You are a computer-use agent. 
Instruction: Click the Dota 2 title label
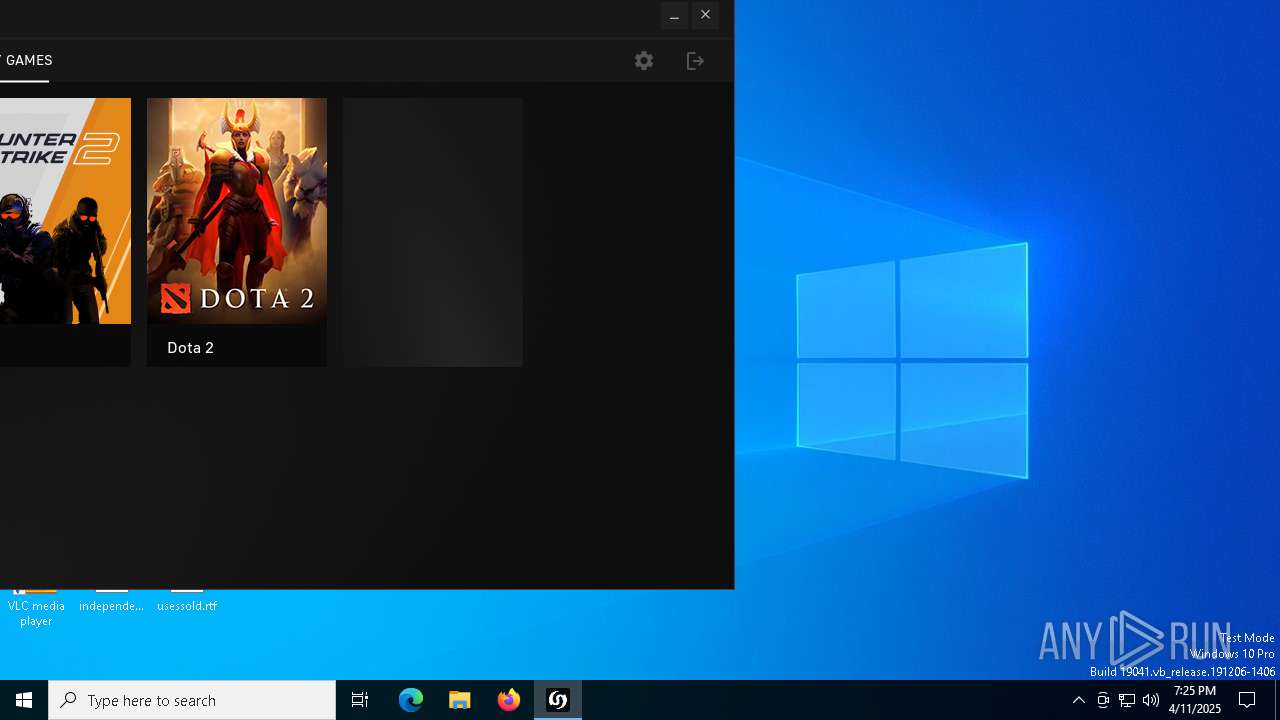[190, 348]
